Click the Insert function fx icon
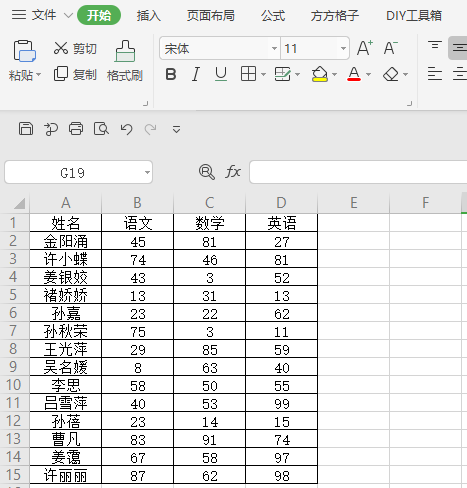467x488 pixels. point(233,172)
